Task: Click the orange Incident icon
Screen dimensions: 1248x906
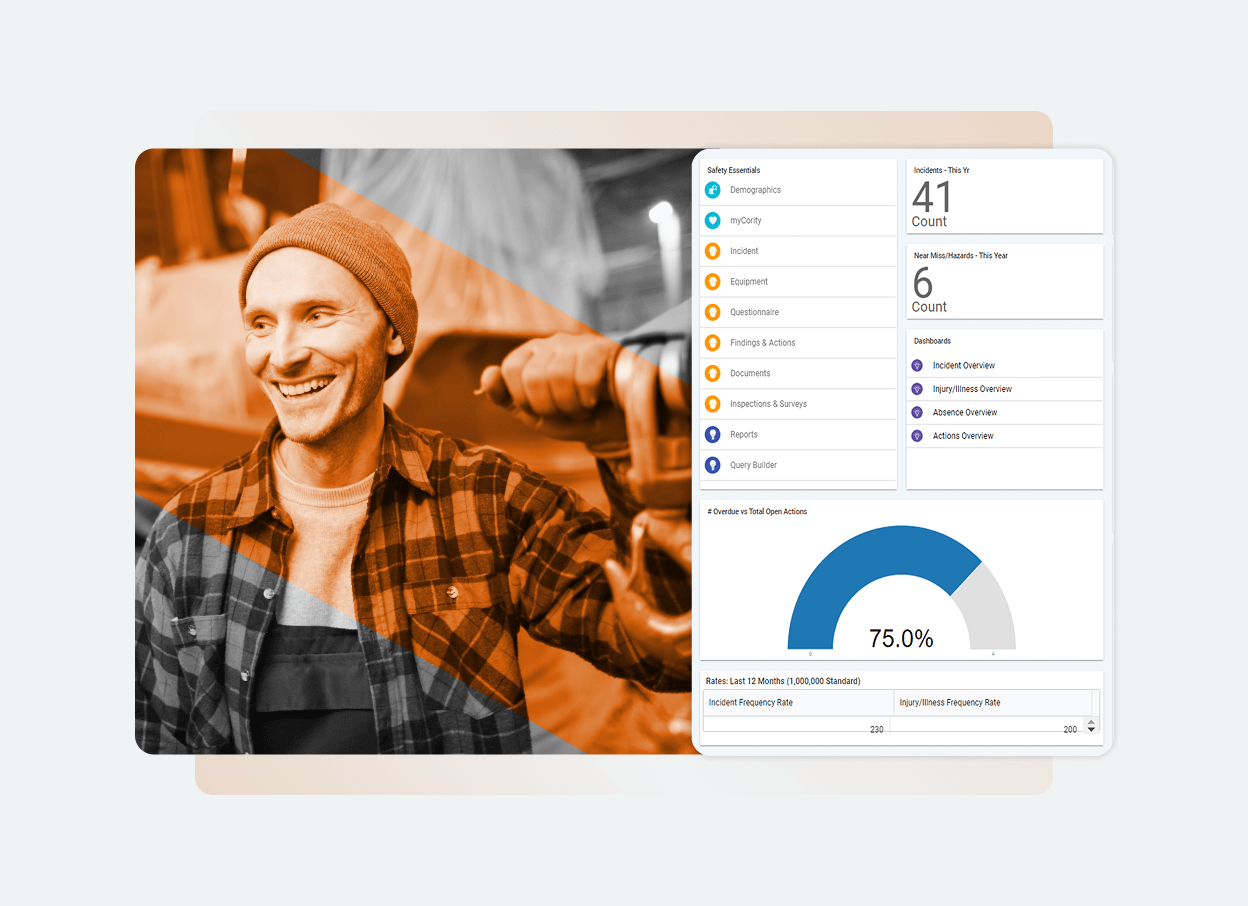Action: click(712, 251)
